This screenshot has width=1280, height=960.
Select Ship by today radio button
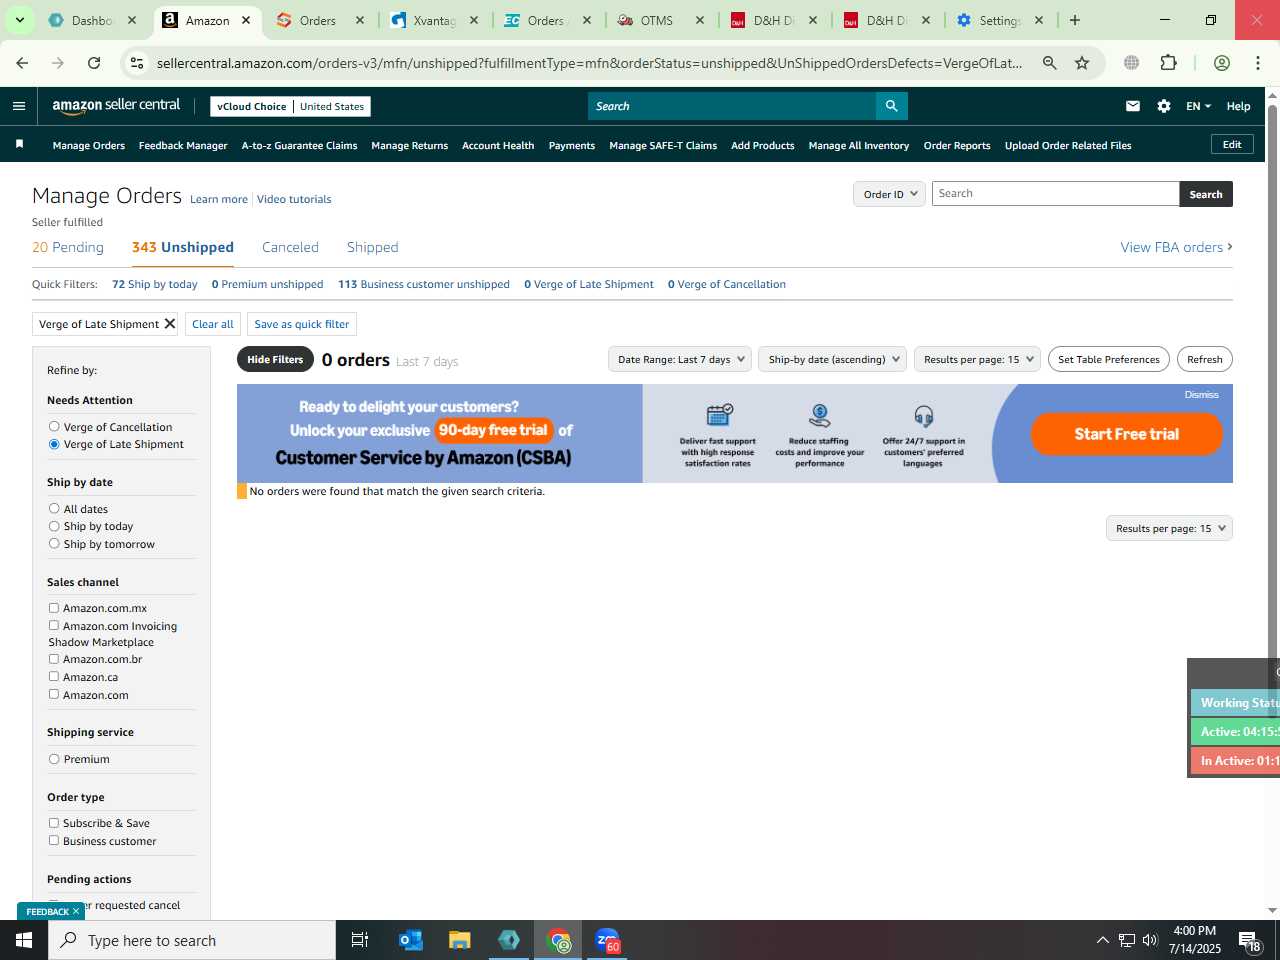point(54,526)
